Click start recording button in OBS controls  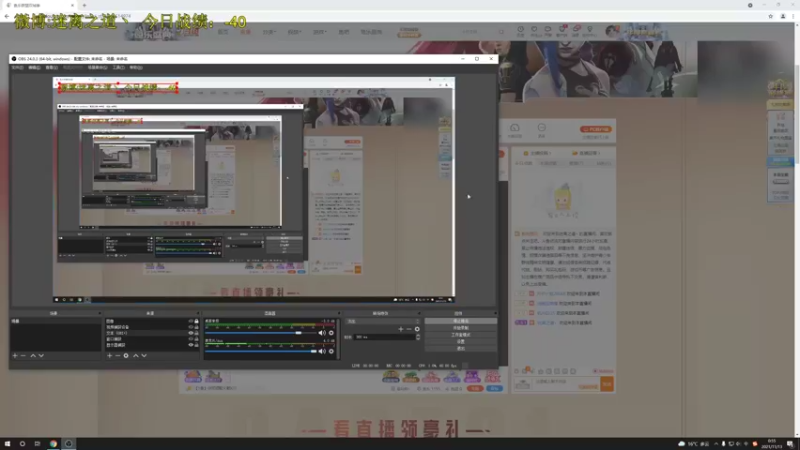point(461,328)
